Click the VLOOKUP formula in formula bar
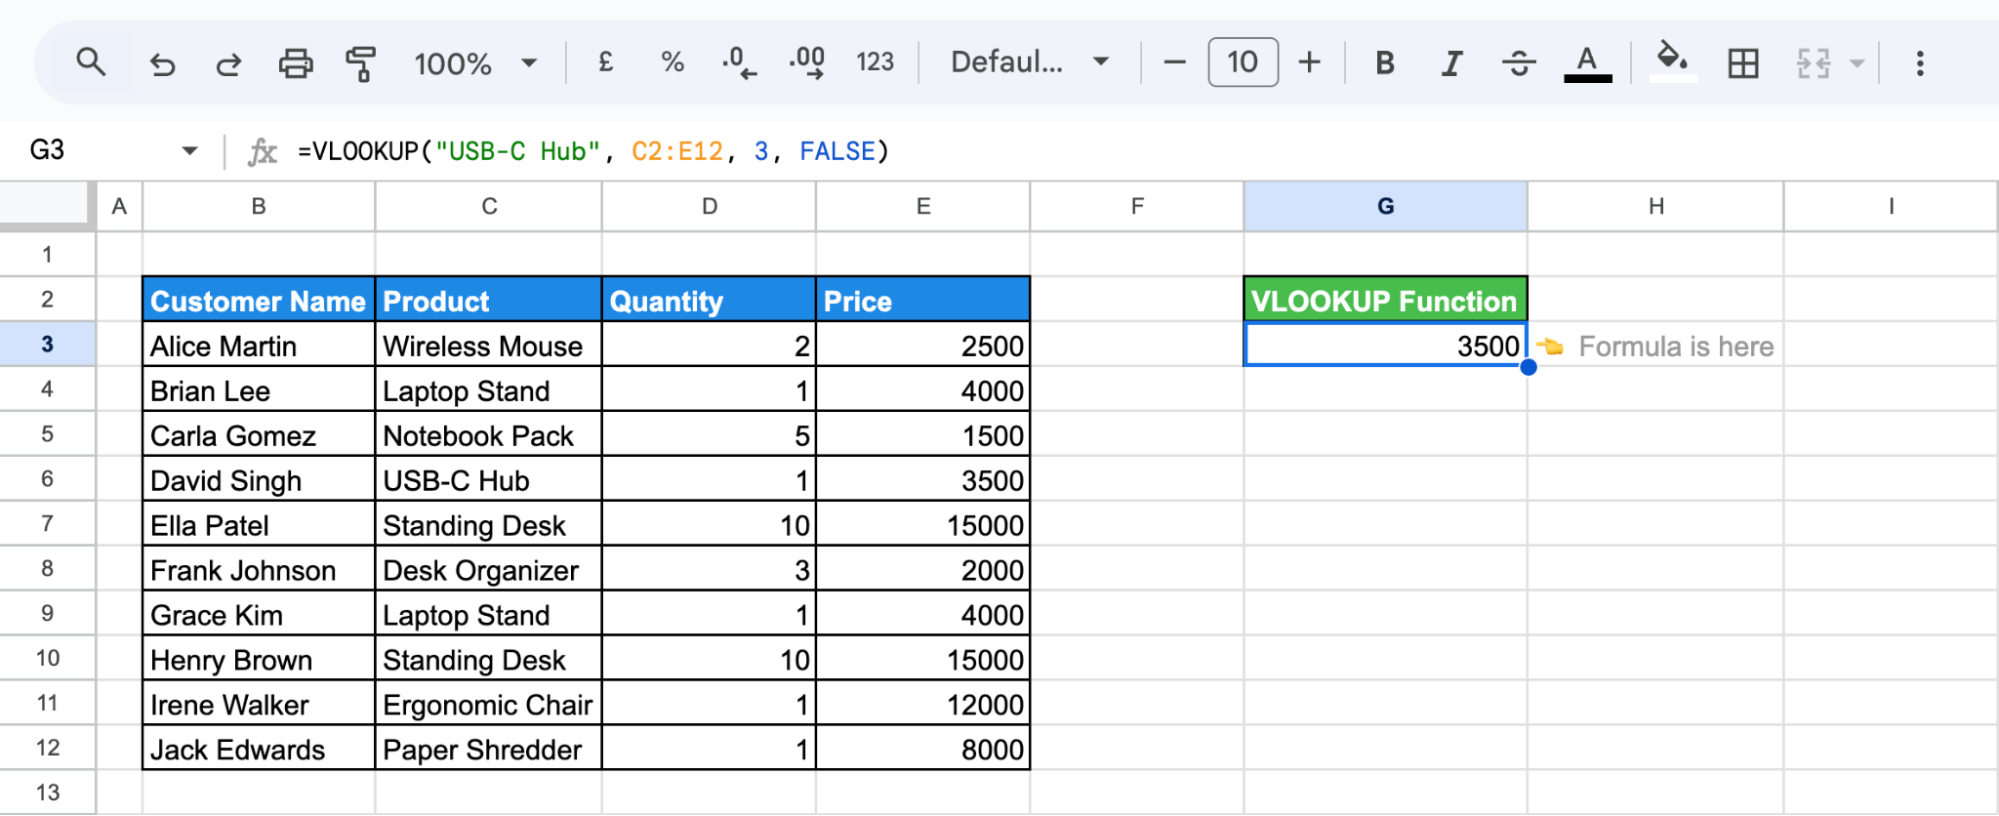This screenshot has height=816, width=1999. click(x=593, y=151)
